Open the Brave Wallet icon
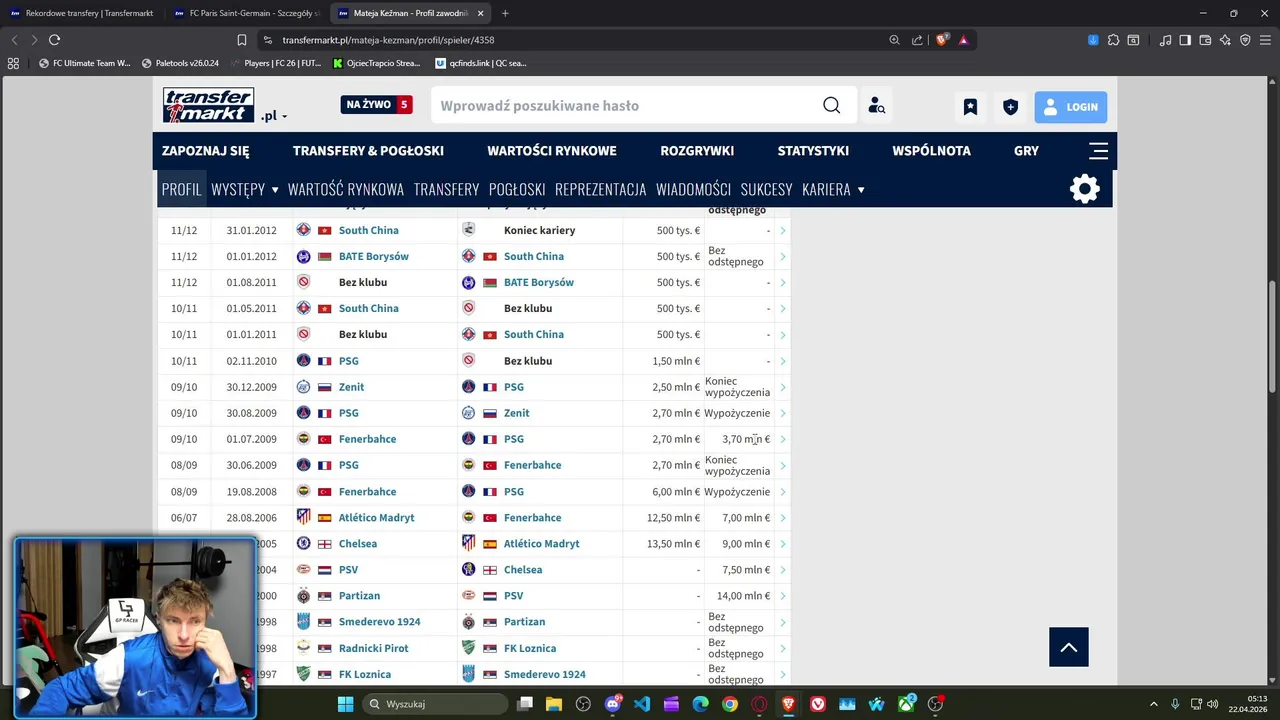This screenshot has width=1280, height=720. 1205,40
